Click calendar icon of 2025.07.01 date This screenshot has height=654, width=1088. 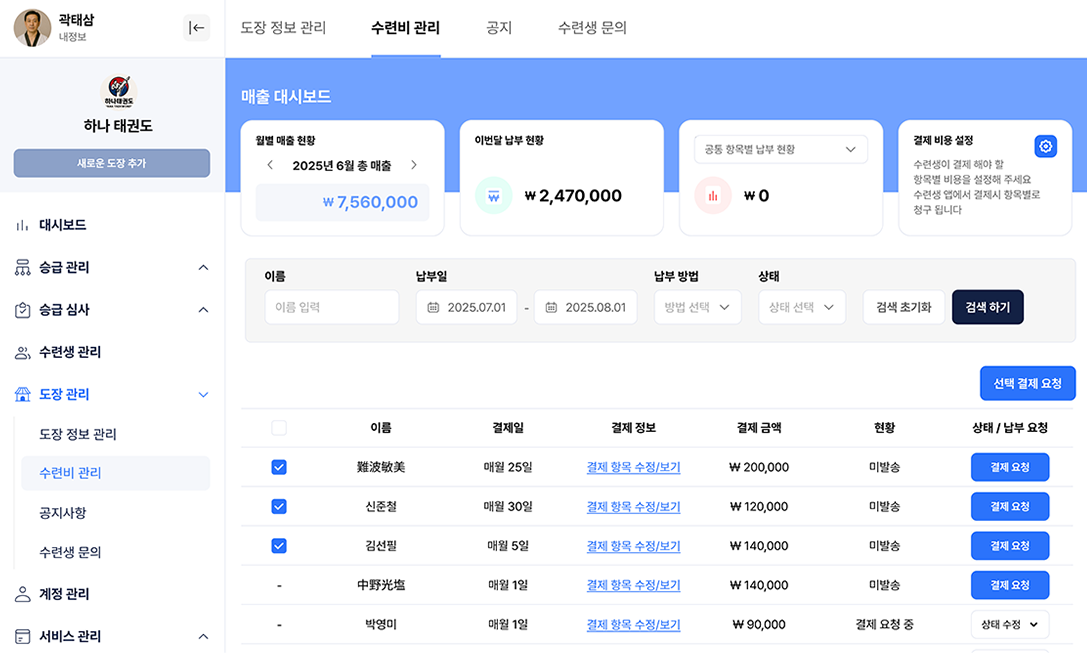pos(433,307)
